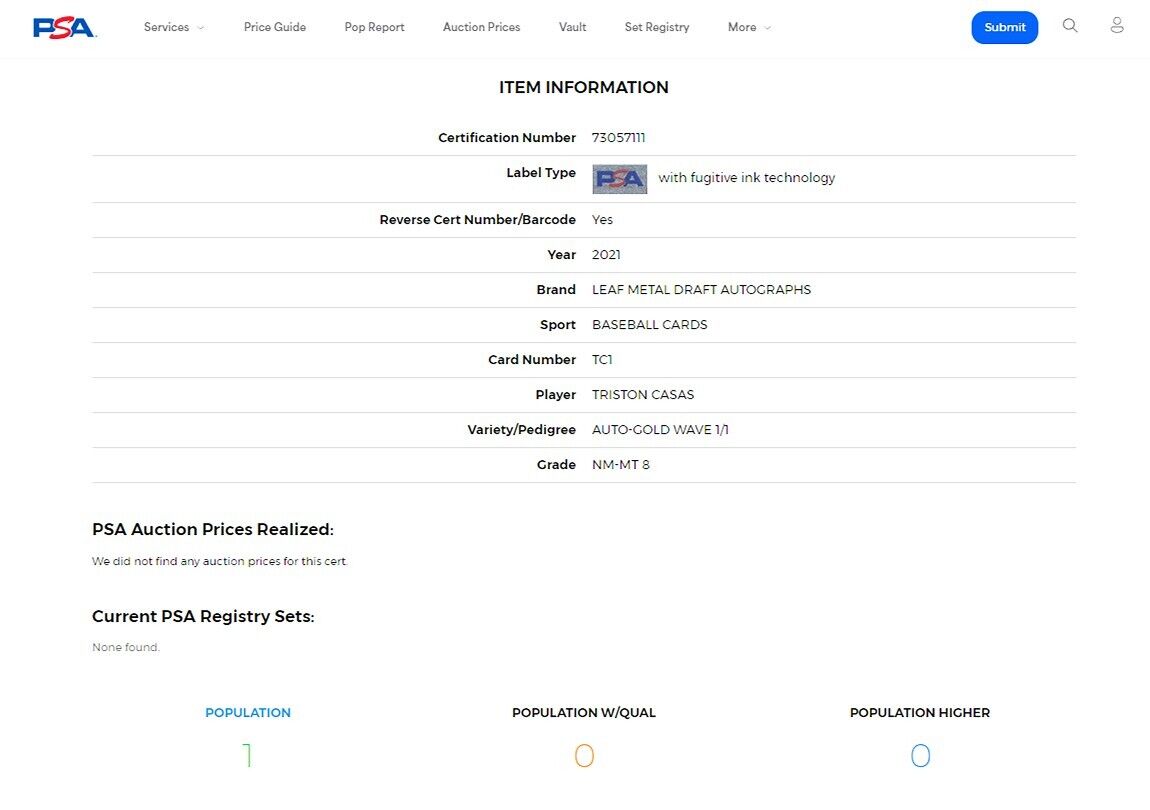Open the Price Guide menu item
This screenshot has height=810, width=1150.
pyautogui.click(x=275, y=27)
